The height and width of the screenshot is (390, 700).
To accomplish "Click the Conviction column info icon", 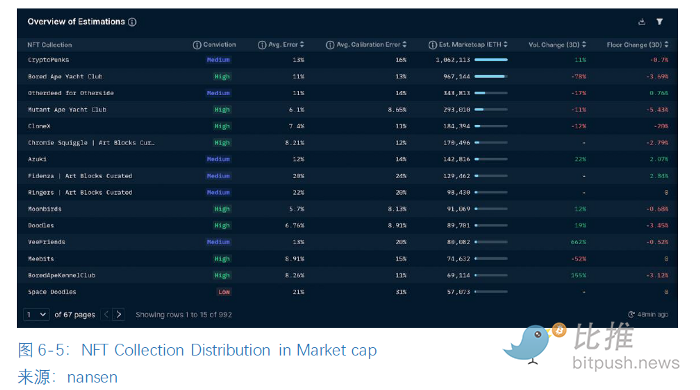I will (197, 45).
